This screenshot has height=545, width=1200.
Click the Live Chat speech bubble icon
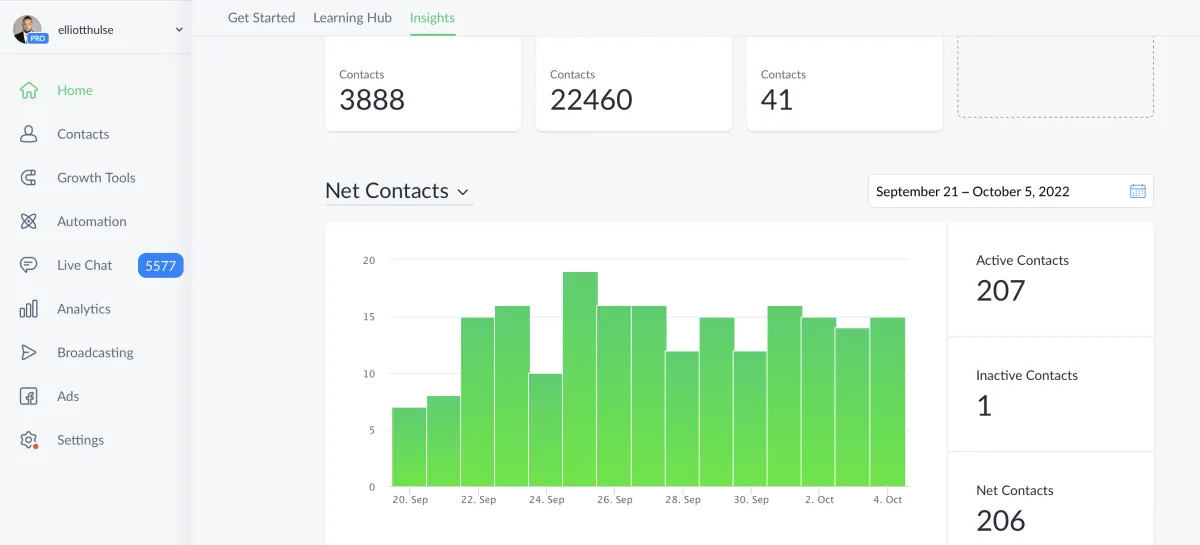29,265
